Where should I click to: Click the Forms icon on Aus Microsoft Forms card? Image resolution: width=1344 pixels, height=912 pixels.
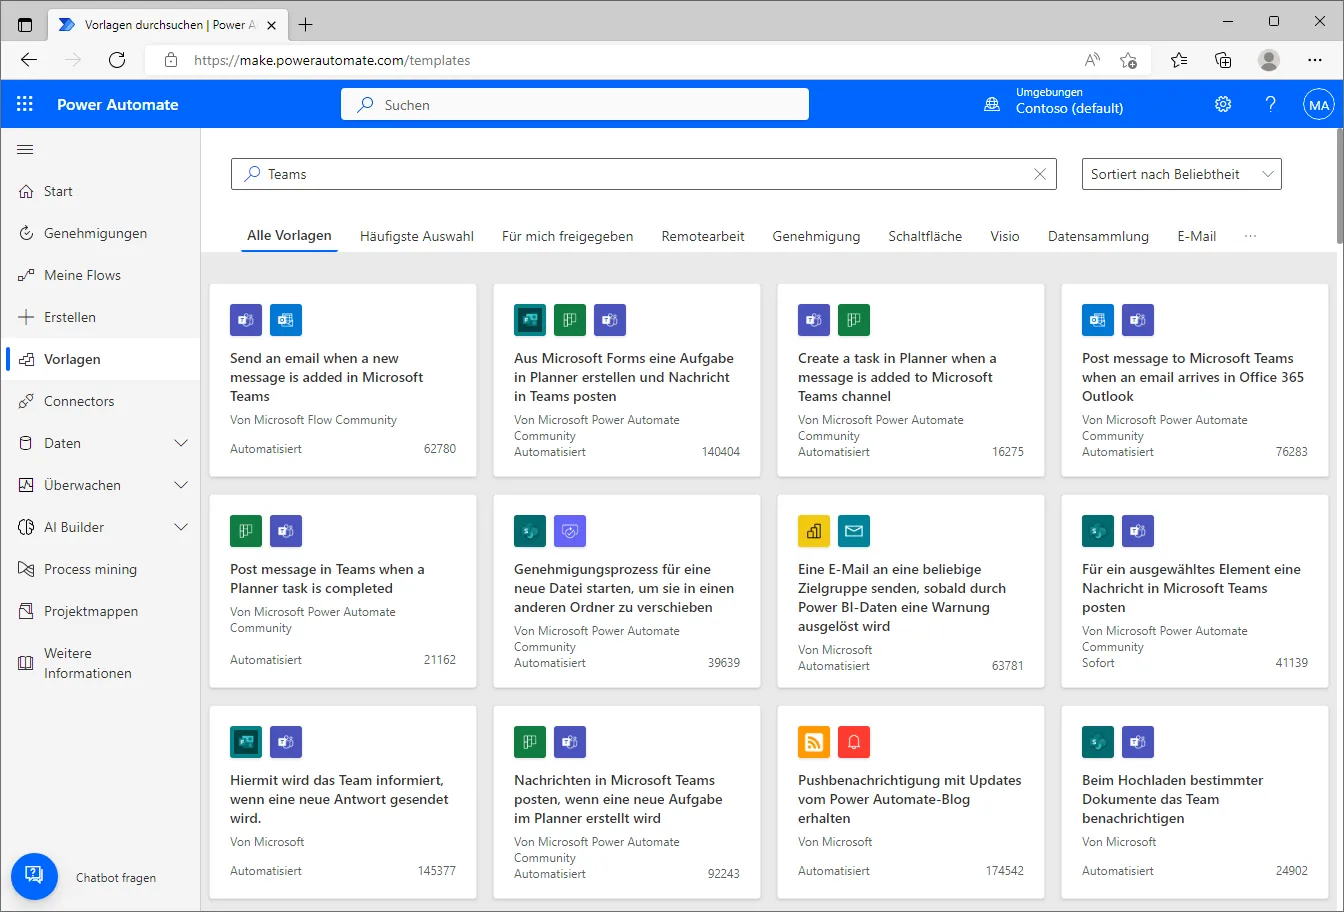click(530, 320)
